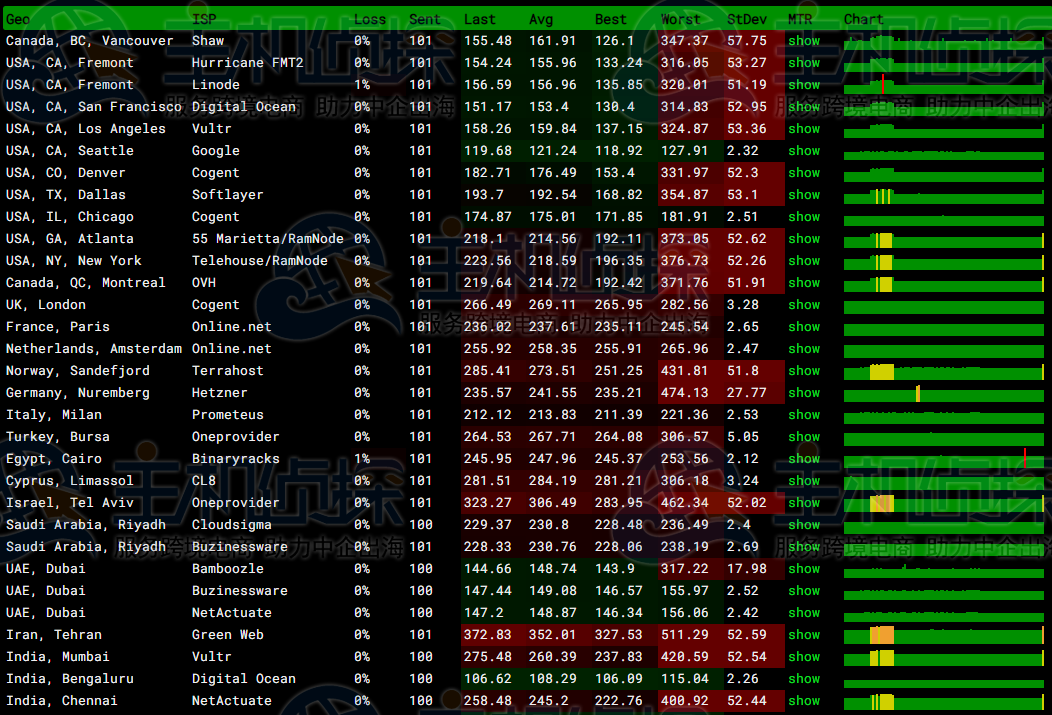Screen dimensions: 1052x715
Task: Open MTR show link for Fremont Linode row
Action: point(803,85)
